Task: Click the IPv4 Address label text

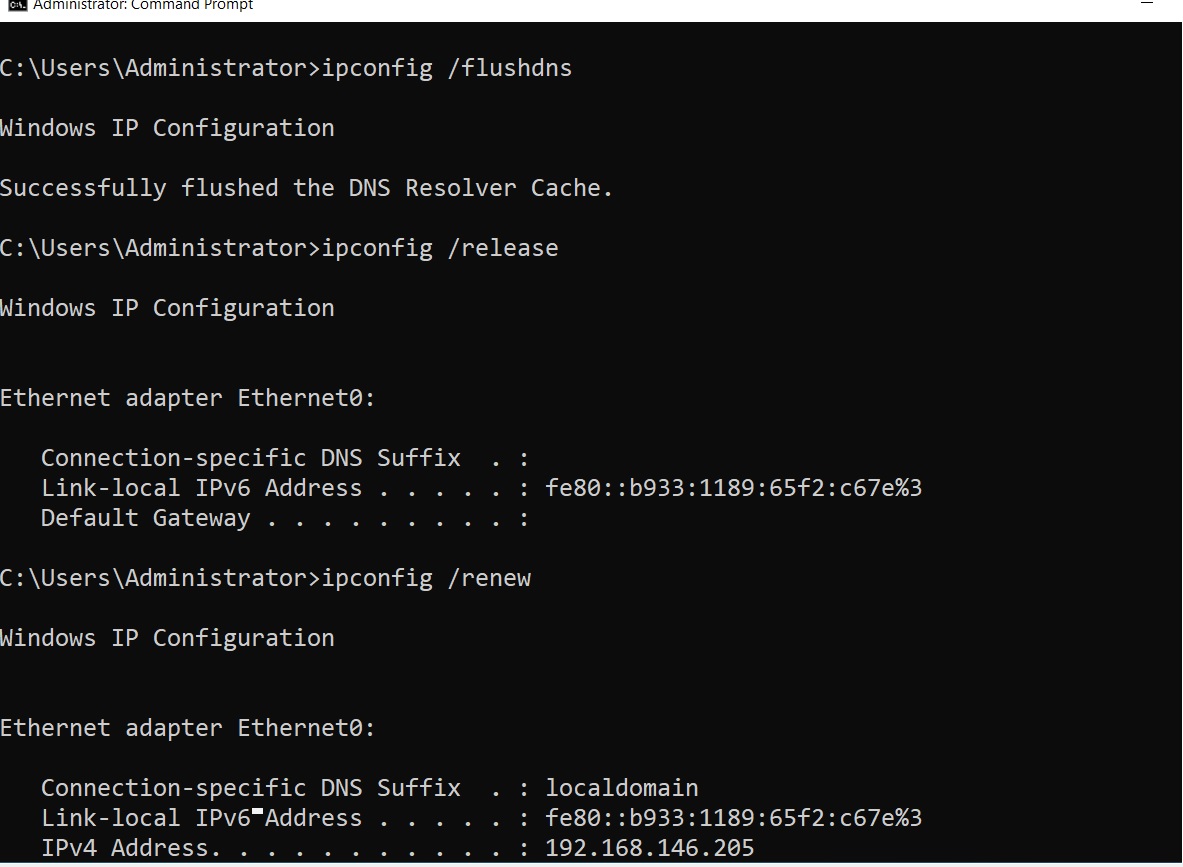Action: click(125, 848)
